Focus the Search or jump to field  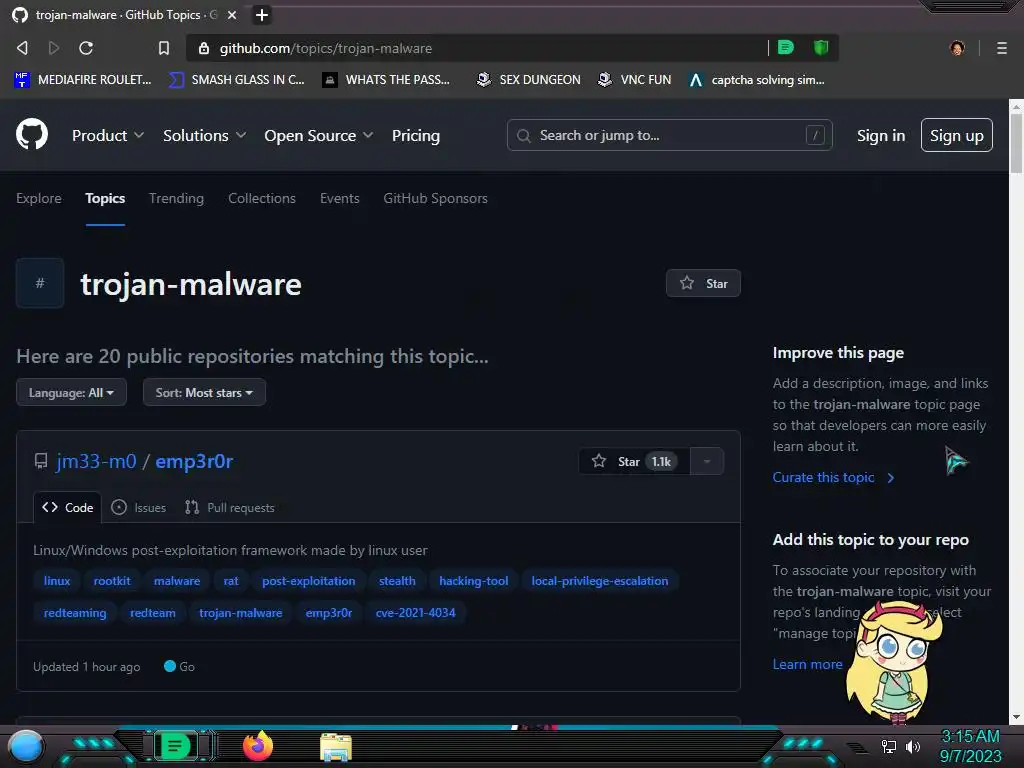click(x=669, y=135)
